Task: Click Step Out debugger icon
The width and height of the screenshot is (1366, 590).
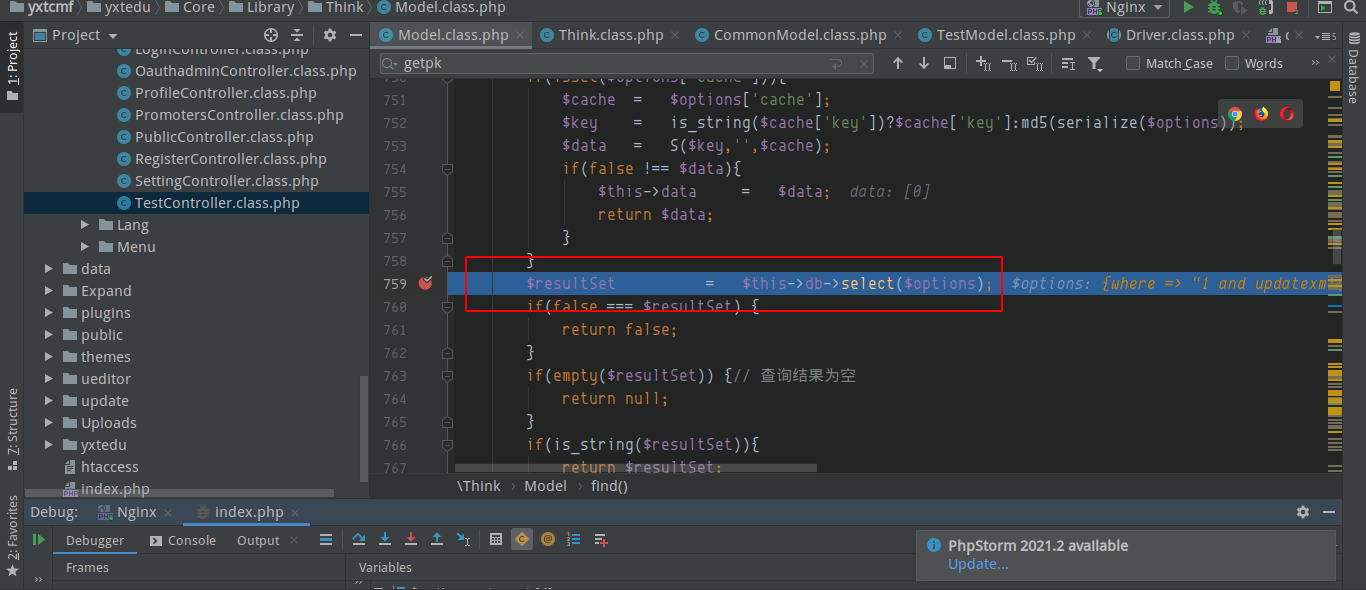Action: [437, 540]
